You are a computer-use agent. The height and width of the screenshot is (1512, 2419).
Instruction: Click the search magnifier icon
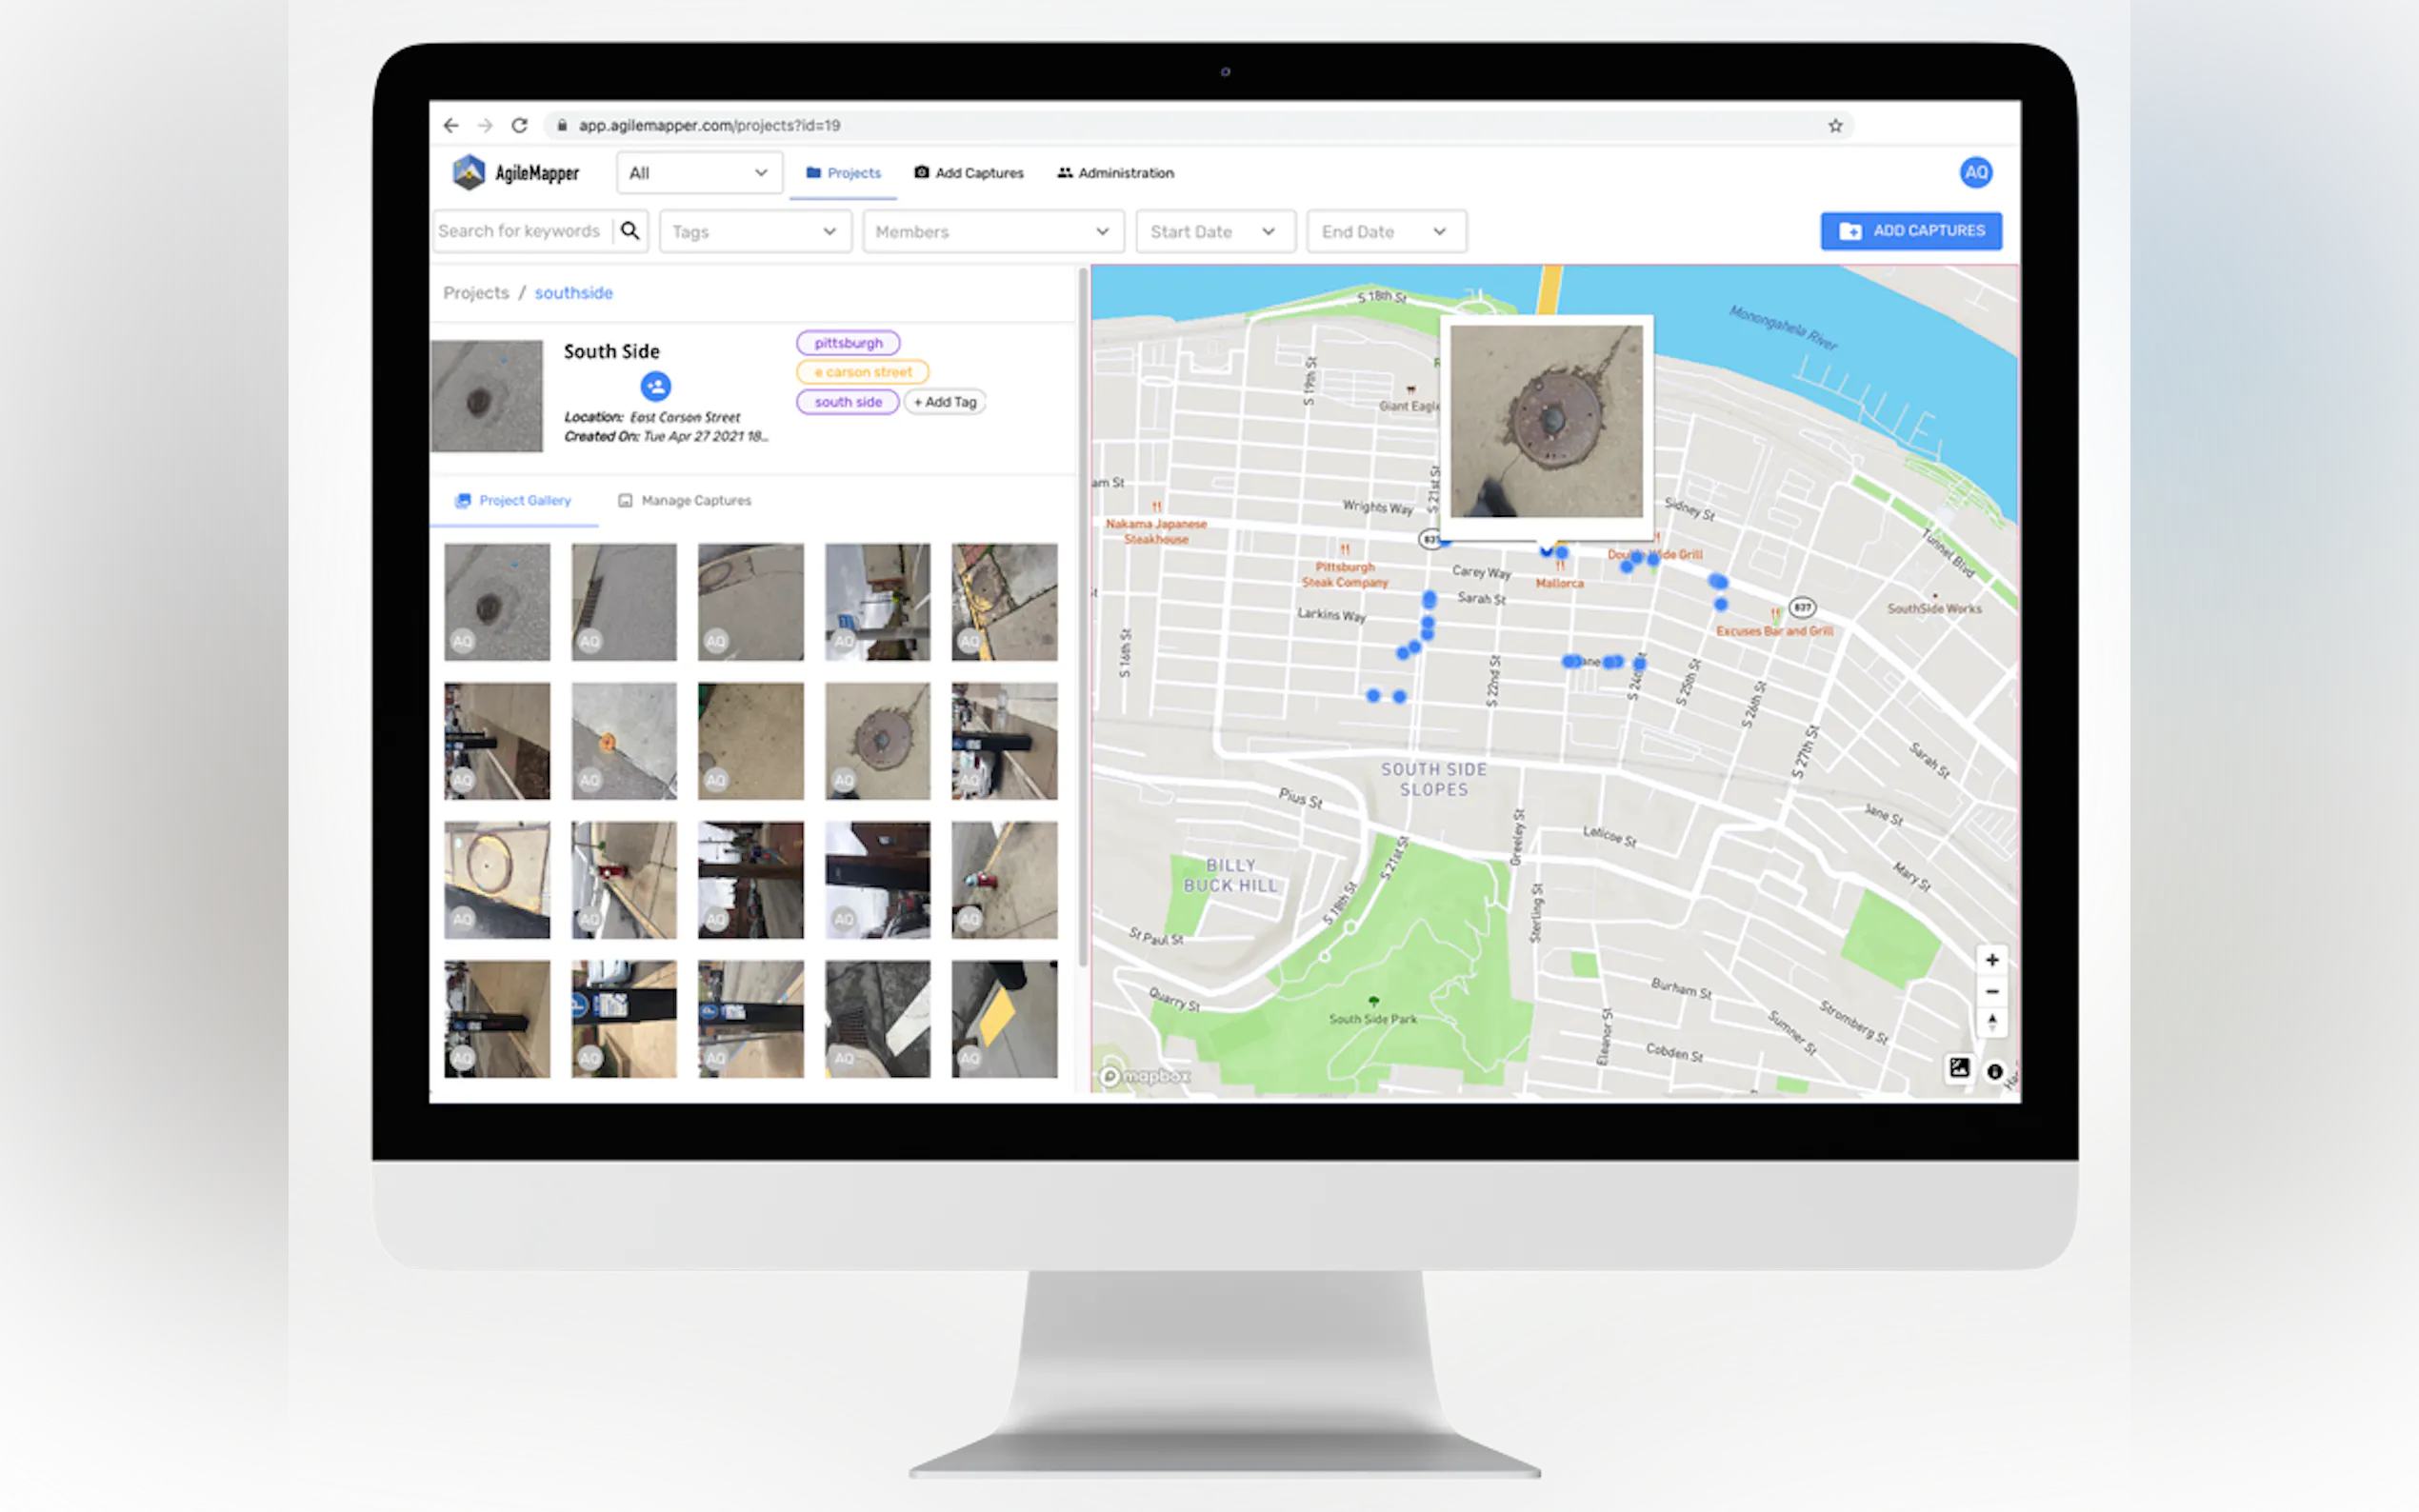pyautogui.click(x=630, y=231)
